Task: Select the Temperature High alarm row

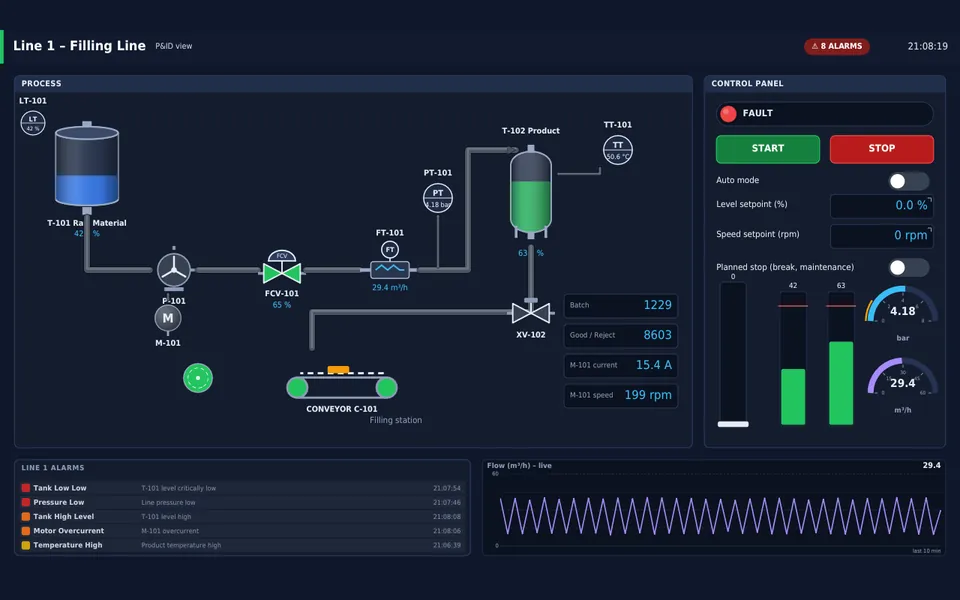Action: click(241, 545)
